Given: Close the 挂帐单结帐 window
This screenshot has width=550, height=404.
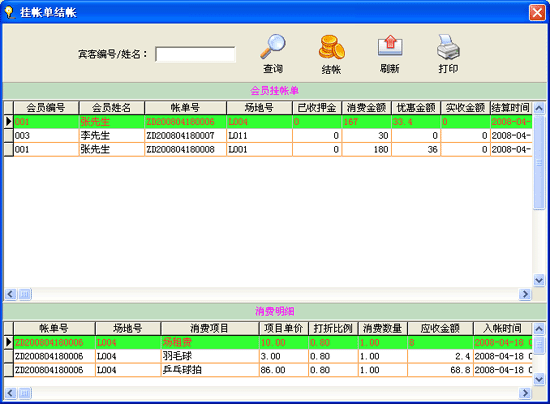Looking at the screenshot, I should (537, 13).
